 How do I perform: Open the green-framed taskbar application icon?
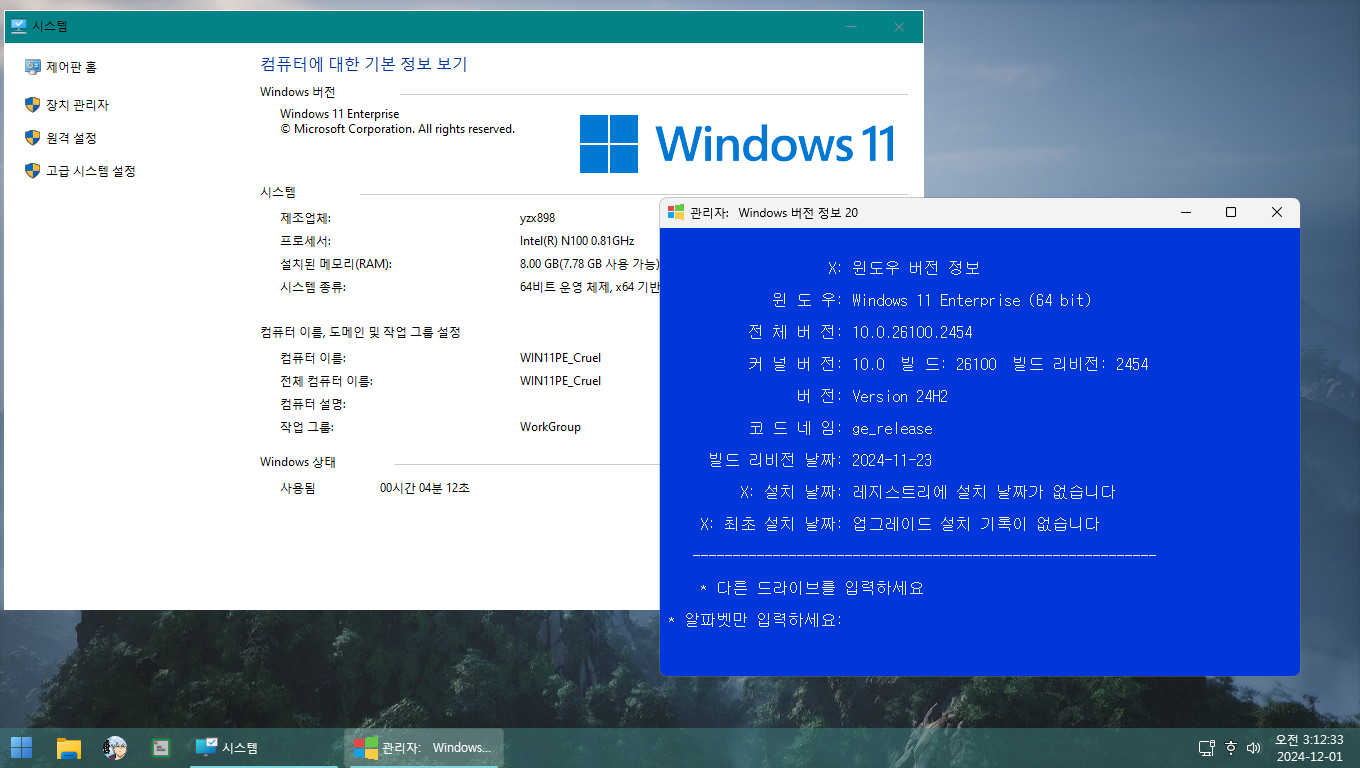tap(160, 747)
